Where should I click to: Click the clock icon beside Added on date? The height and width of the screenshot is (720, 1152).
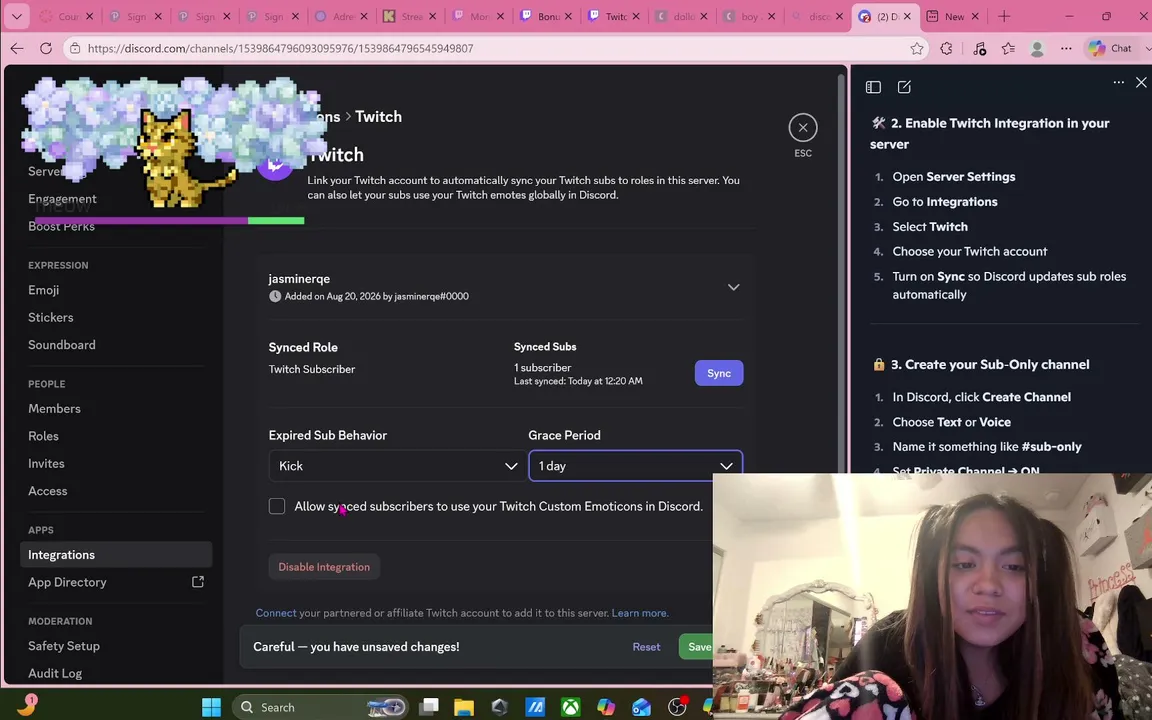tap(275, 296)
